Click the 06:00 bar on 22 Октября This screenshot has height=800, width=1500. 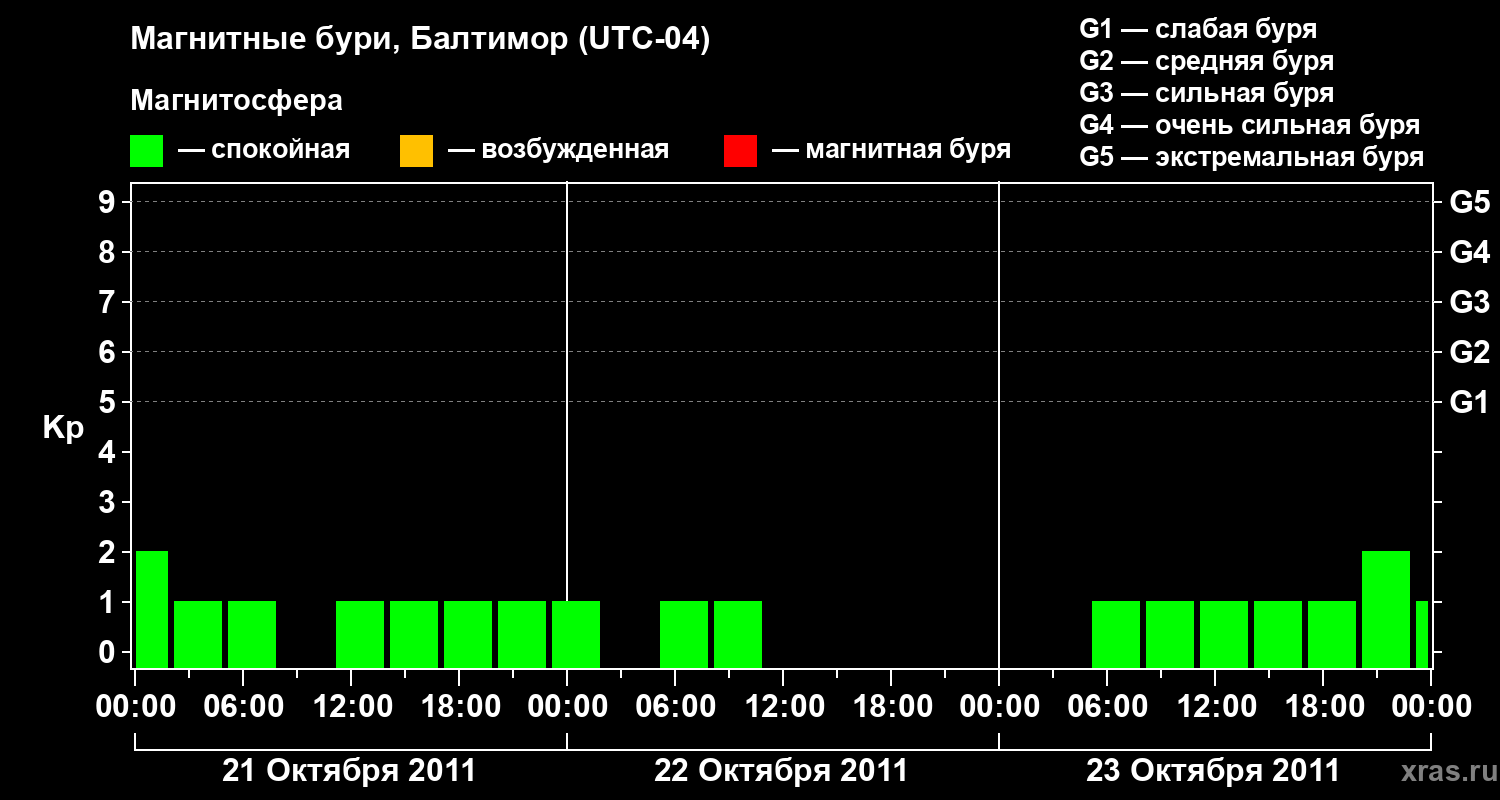(684, 634)
